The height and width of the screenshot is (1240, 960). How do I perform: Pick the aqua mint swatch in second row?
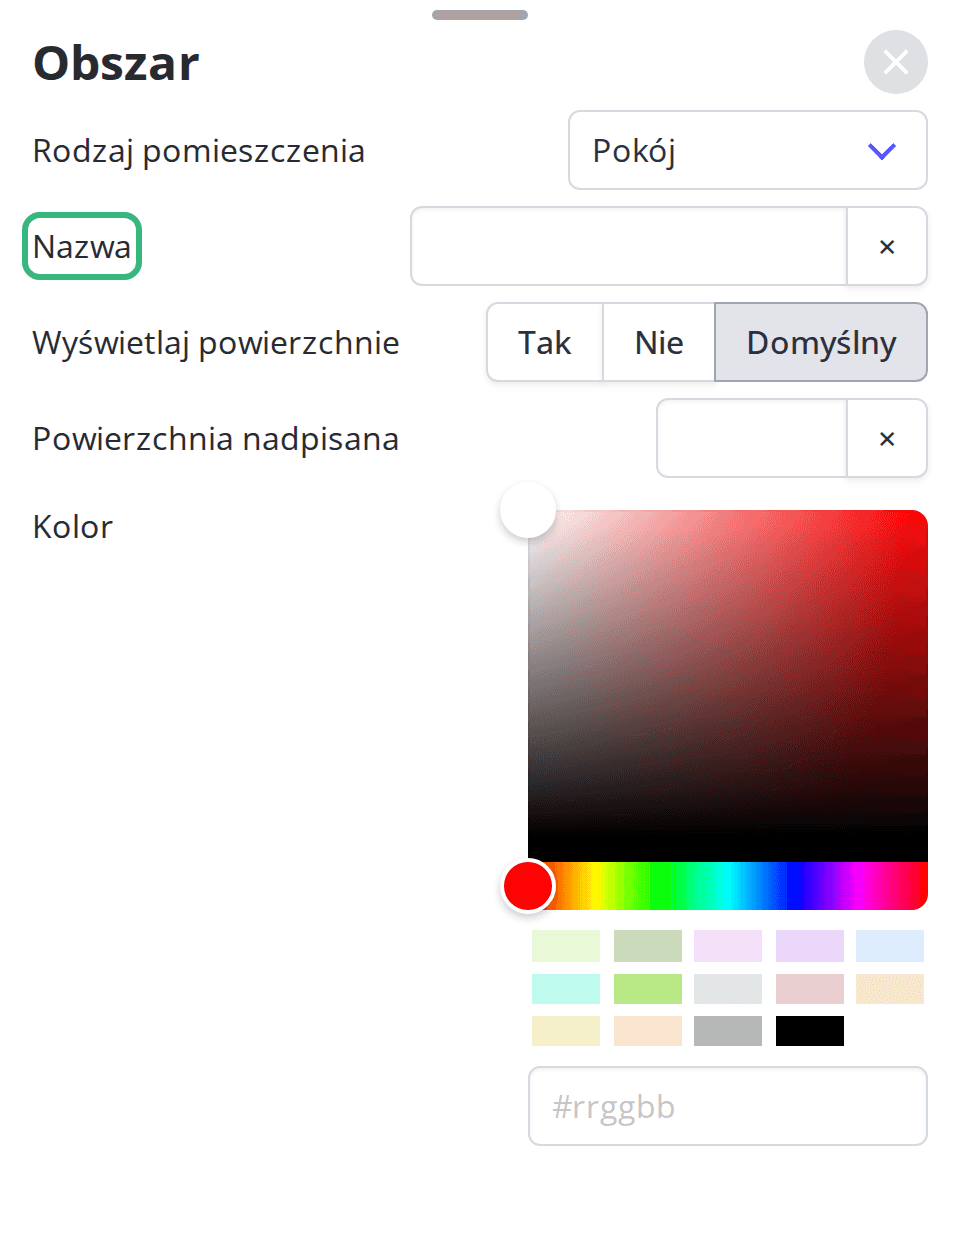pyautogui.click(x=566, y=989)
